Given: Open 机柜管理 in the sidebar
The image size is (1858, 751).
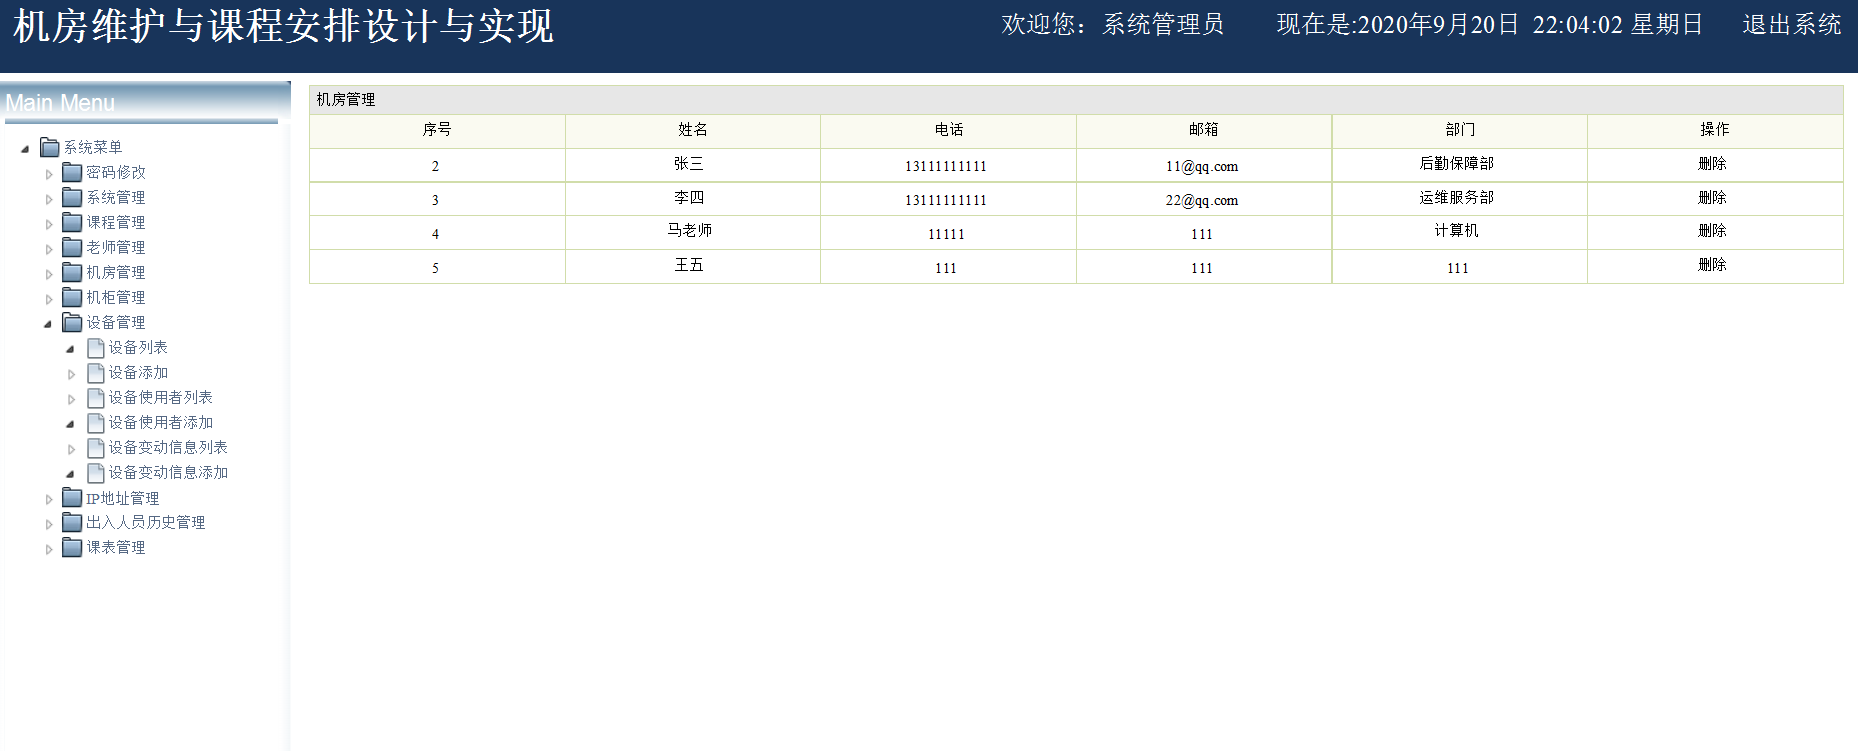Looking at the screenshot, I should (x=115, y=298).
